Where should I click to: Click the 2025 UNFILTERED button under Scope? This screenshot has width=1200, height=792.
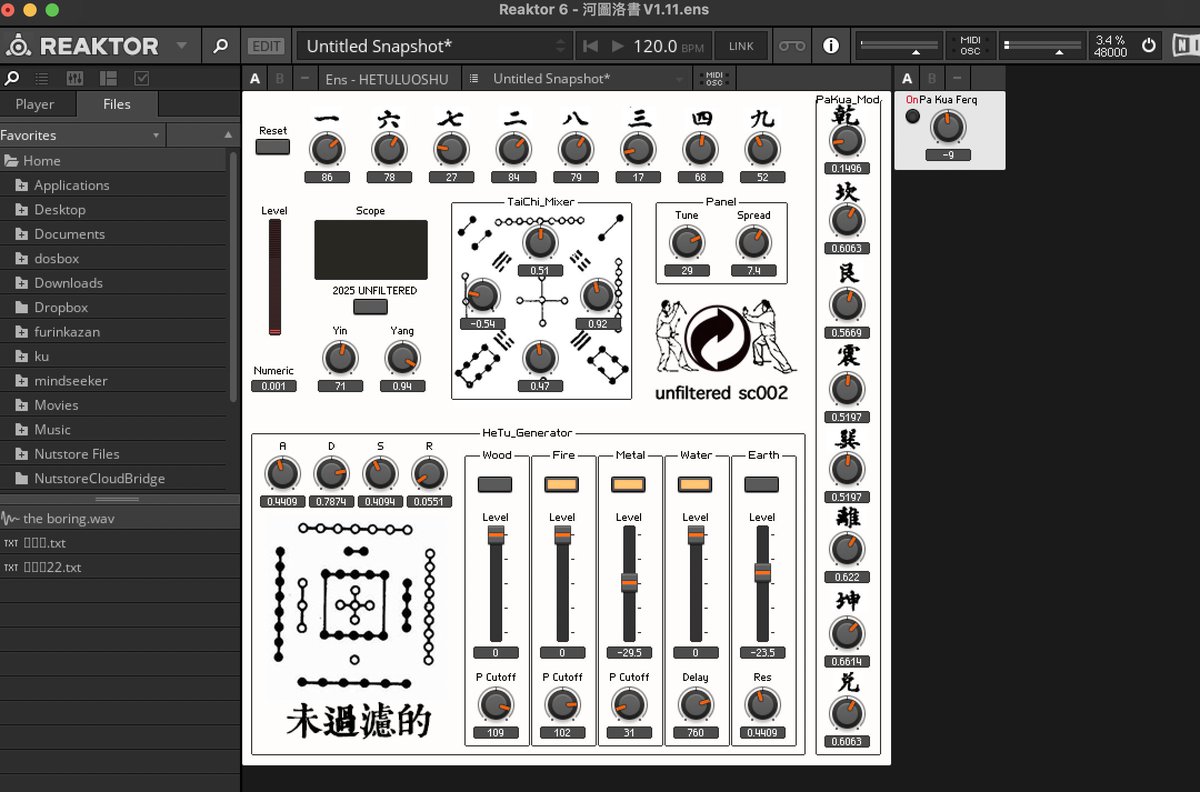click(370, 307)
